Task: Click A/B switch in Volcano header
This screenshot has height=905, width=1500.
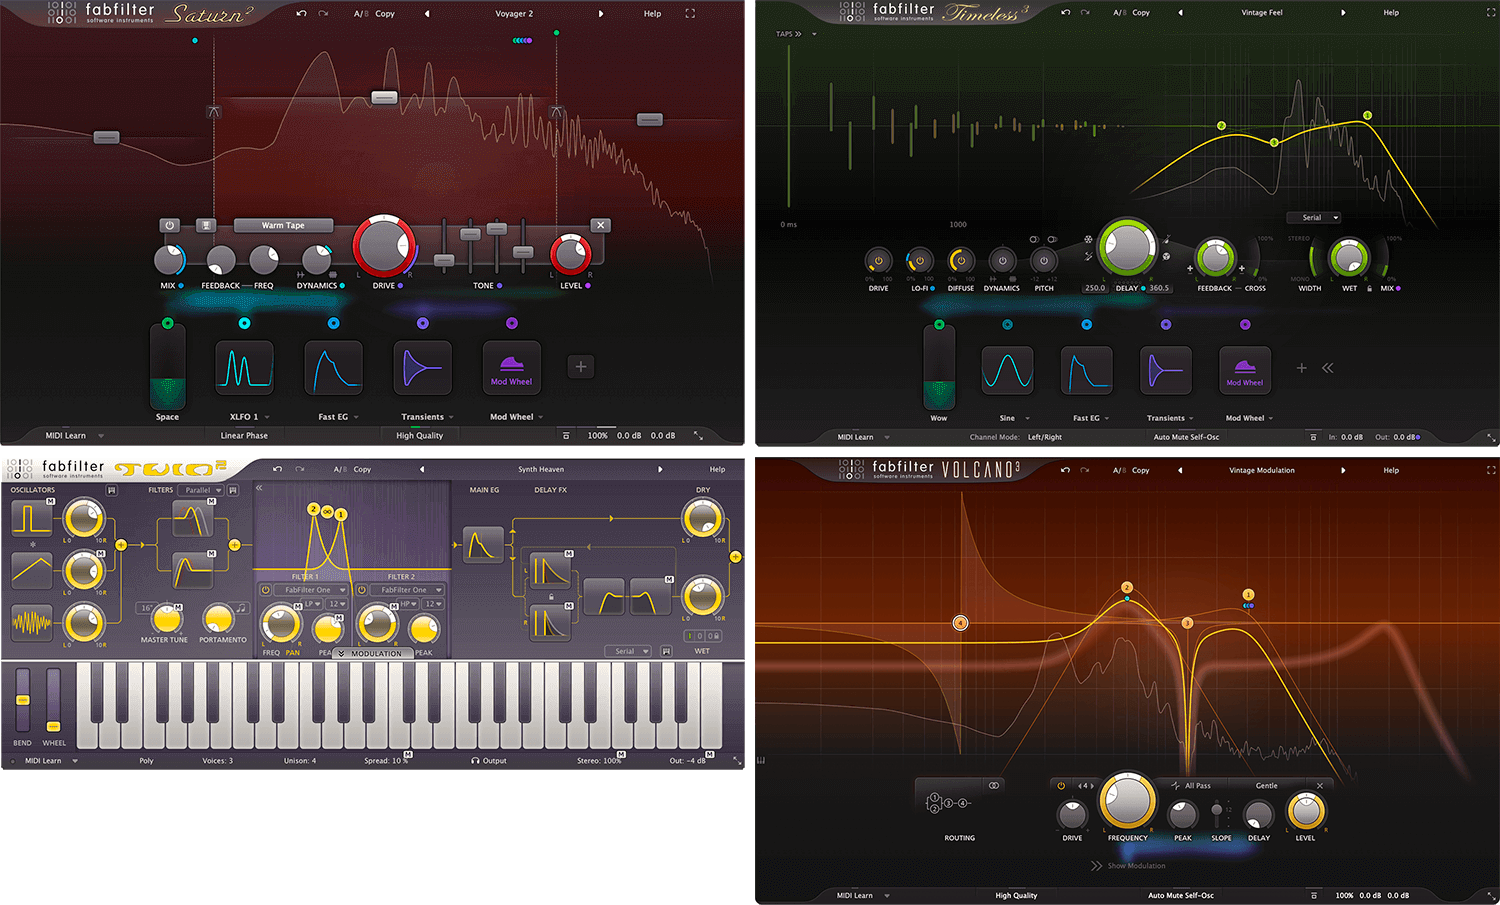Action: [1117, 470]
